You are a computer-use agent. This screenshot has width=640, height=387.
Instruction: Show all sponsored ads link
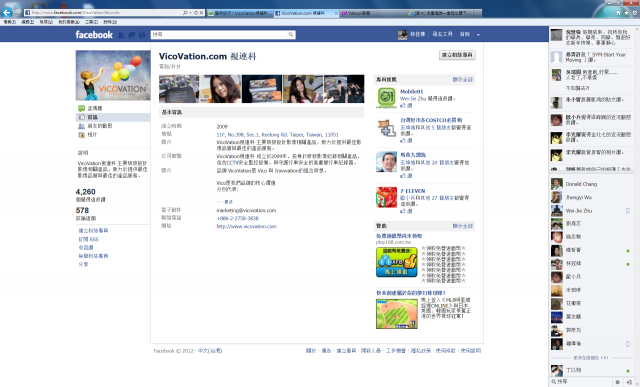pos(462,226)
